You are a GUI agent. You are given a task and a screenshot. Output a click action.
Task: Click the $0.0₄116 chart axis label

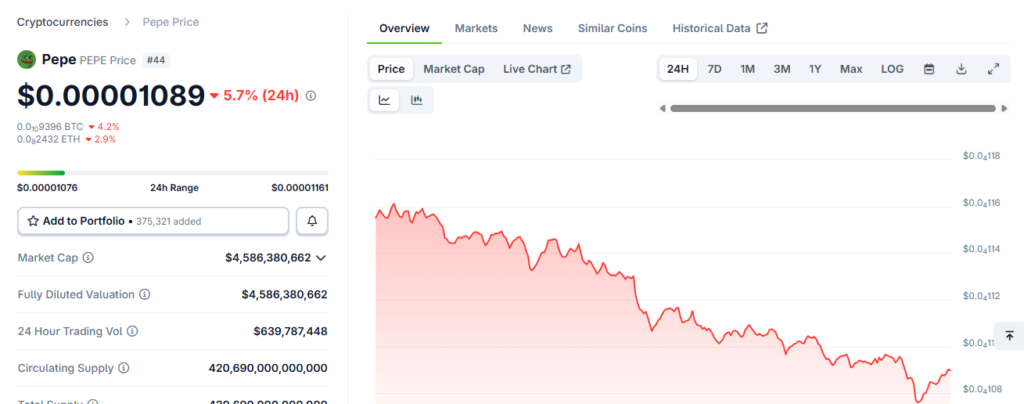[x=982, y=203]
